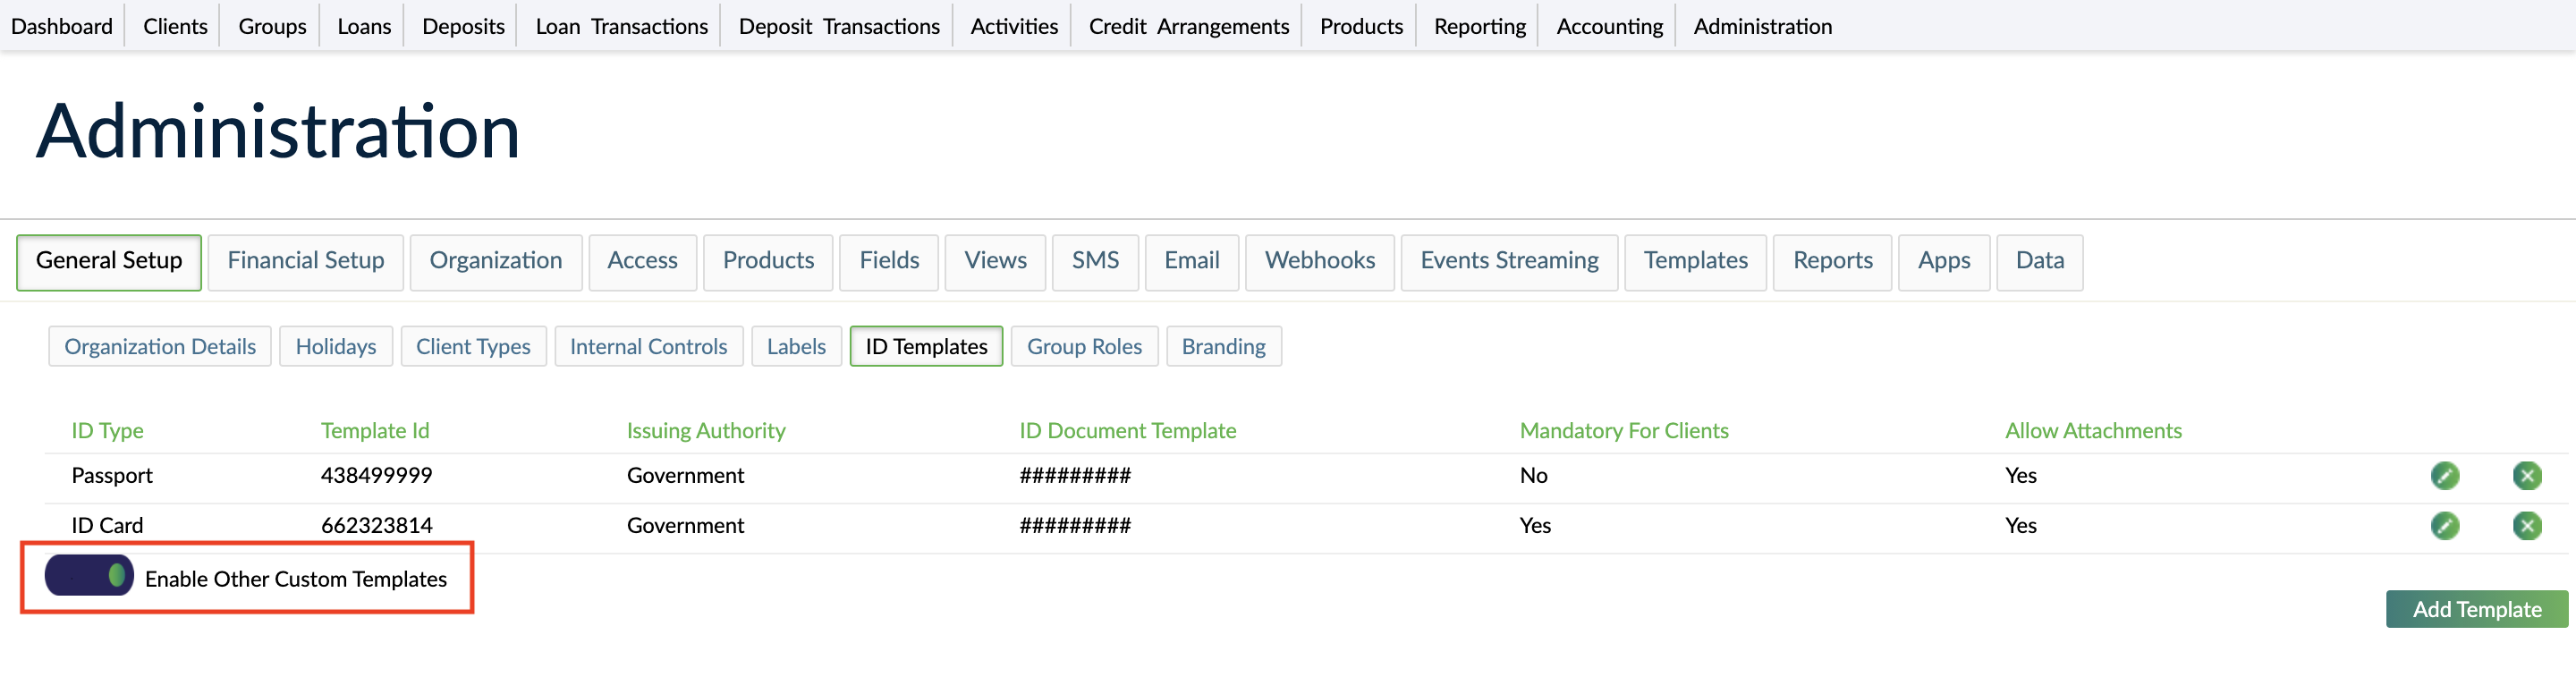
Task: Switch to the Financial Setup tab
Action: tap(306, 262)
